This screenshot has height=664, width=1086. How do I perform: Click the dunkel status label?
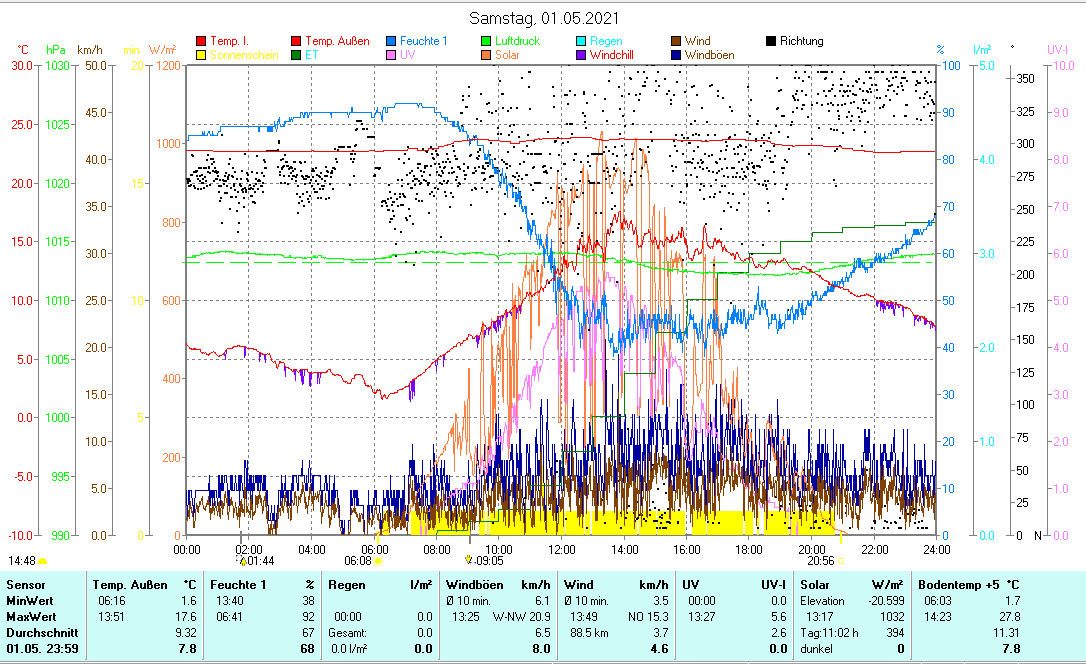(816, 649)
